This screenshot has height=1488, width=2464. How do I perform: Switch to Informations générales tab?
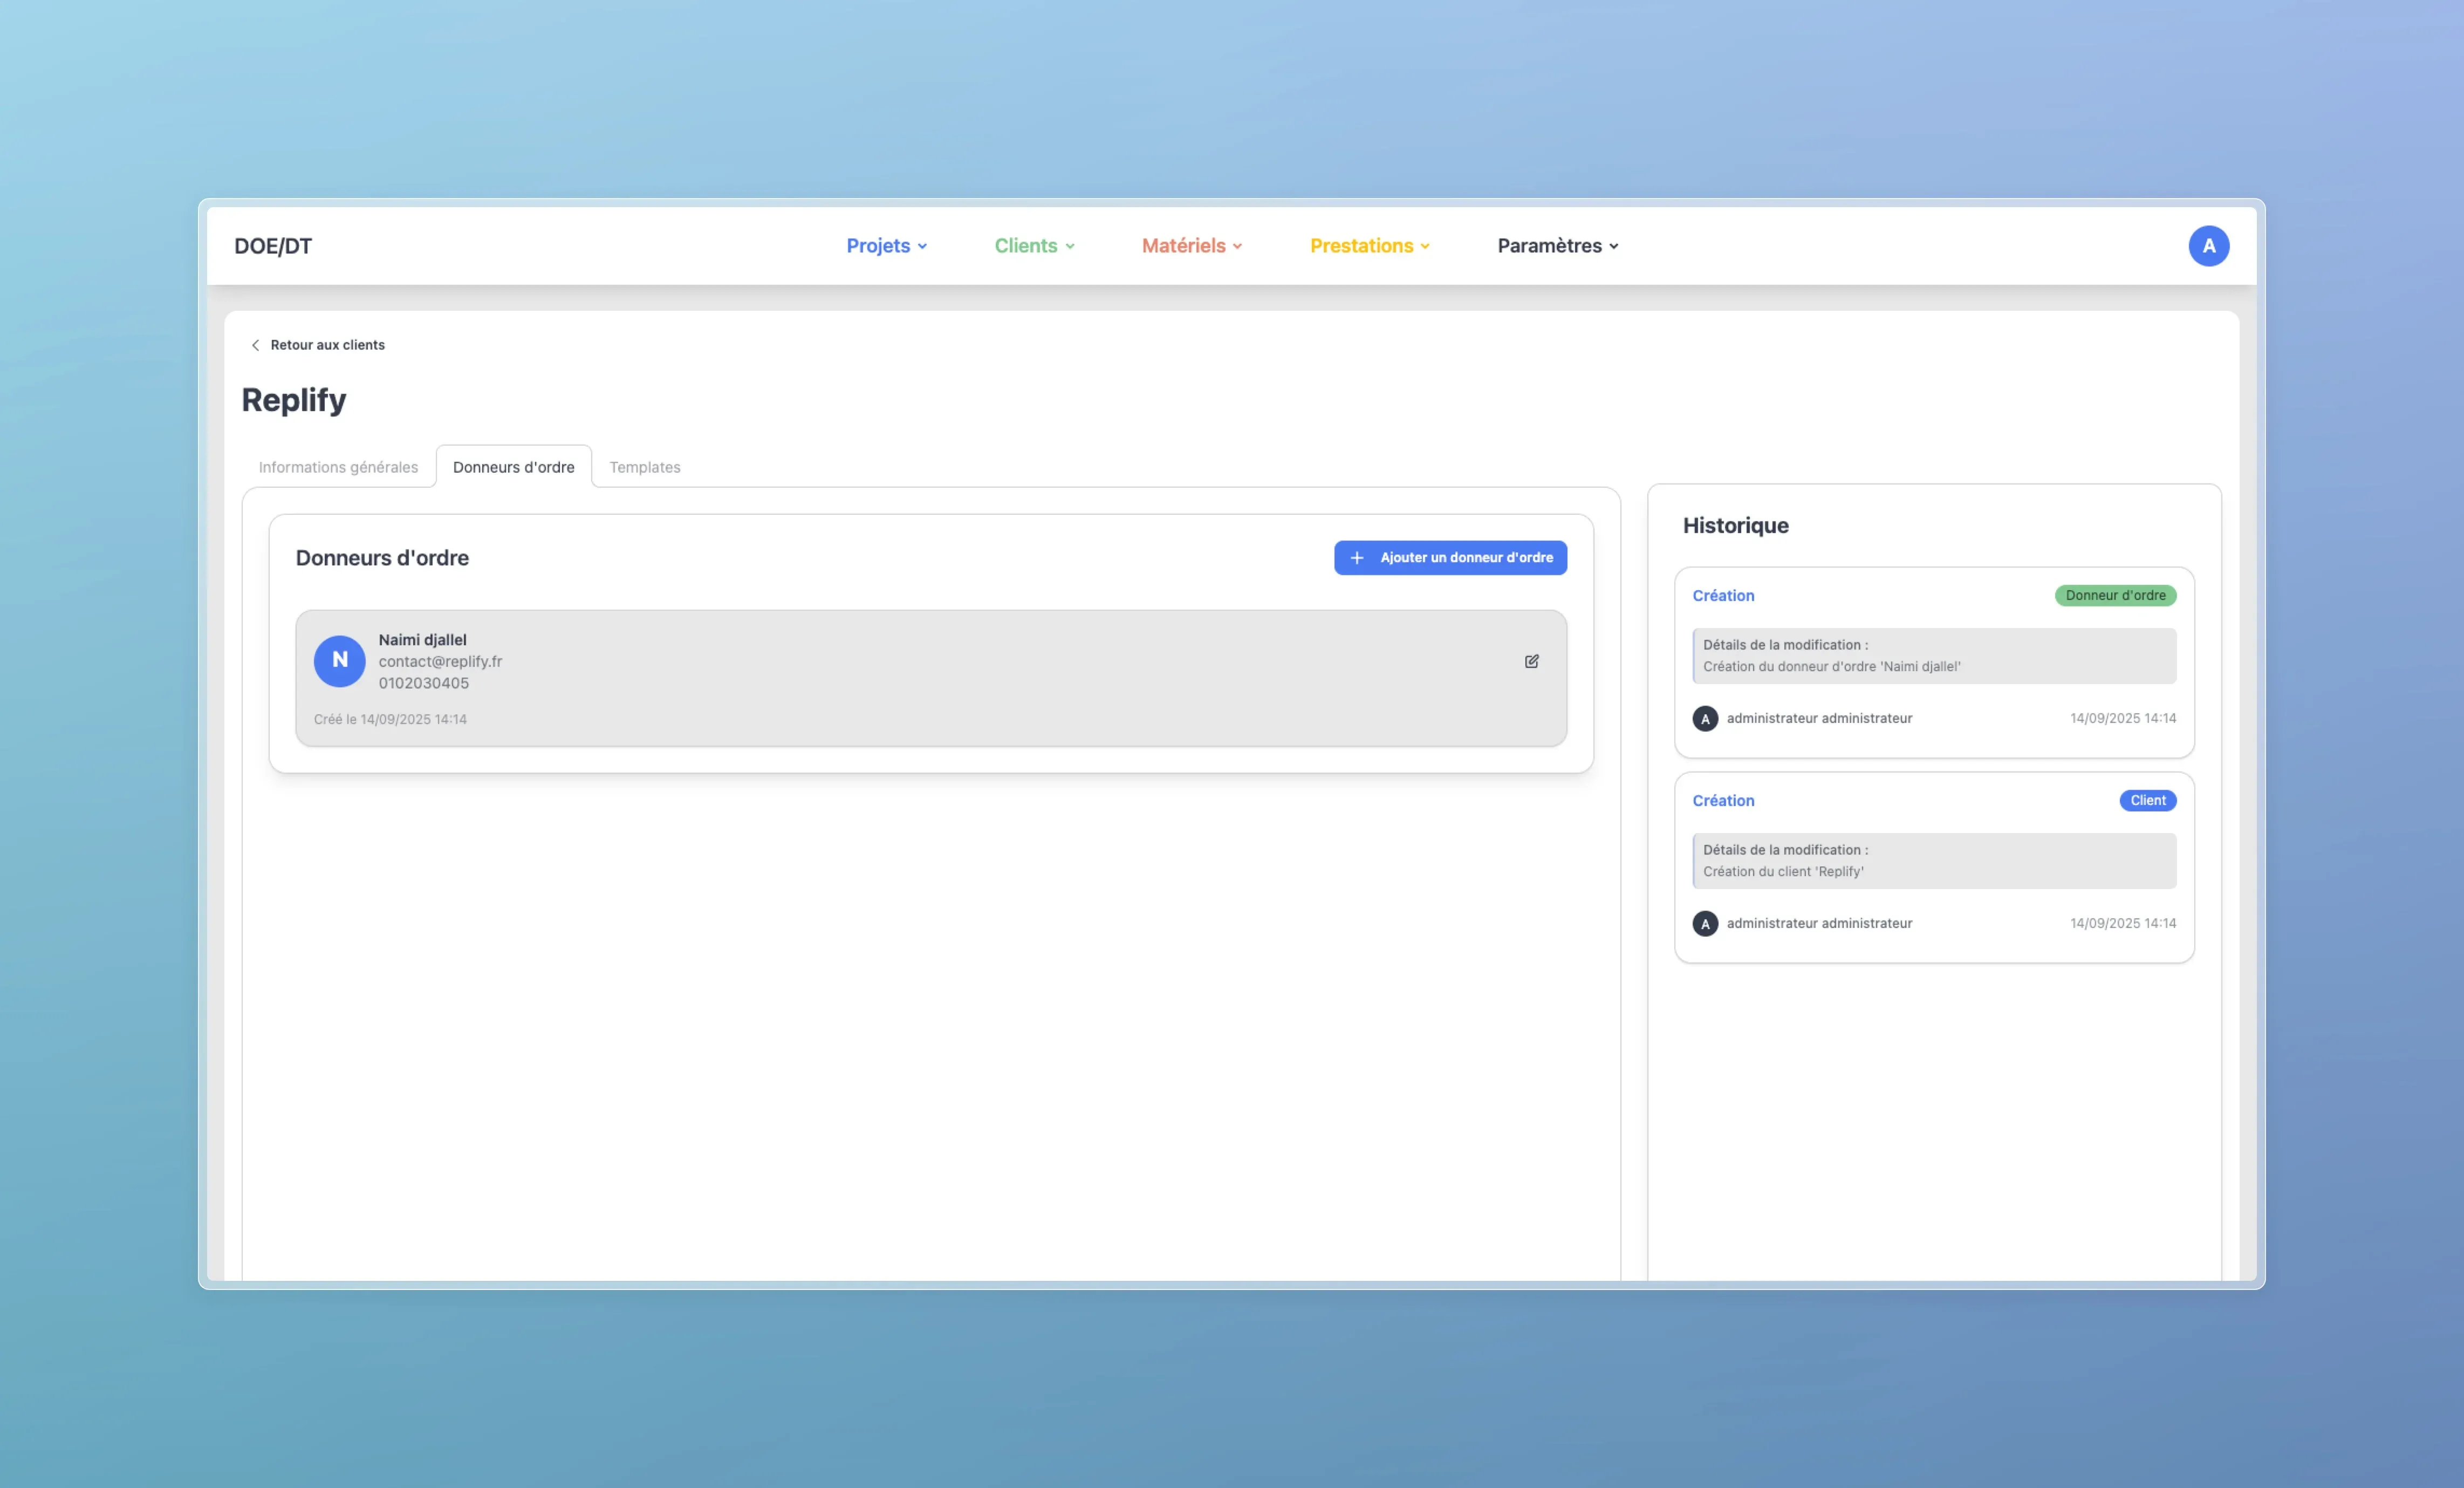338,467
